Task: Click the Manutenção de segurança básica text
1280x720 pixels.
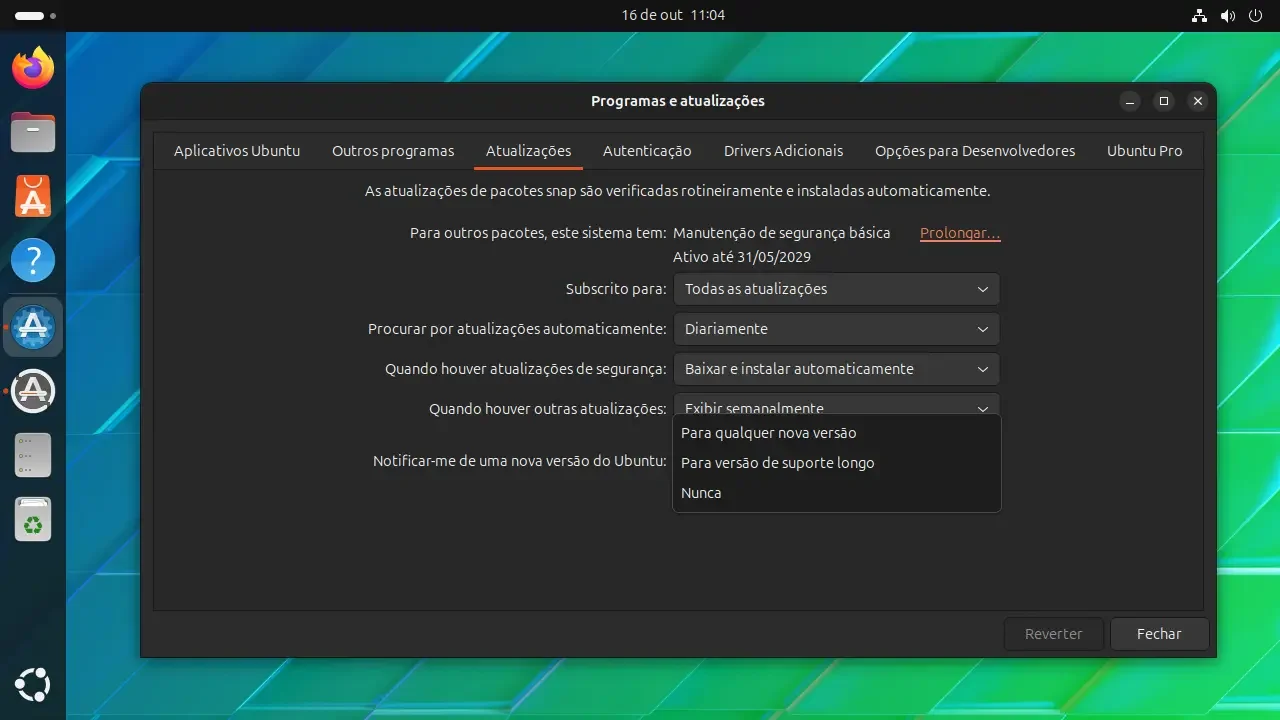Action: tap(782, 233)
